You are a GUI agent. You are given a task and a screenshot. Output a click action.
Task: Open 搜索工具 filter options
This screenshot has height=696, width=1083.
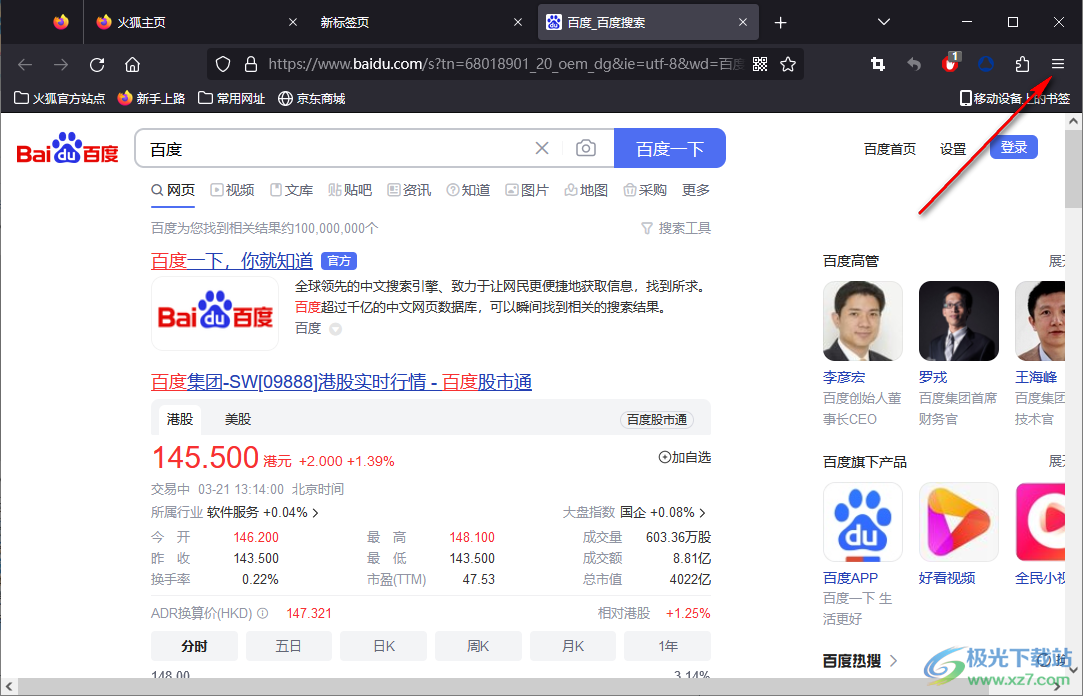[x=676, y=228]
